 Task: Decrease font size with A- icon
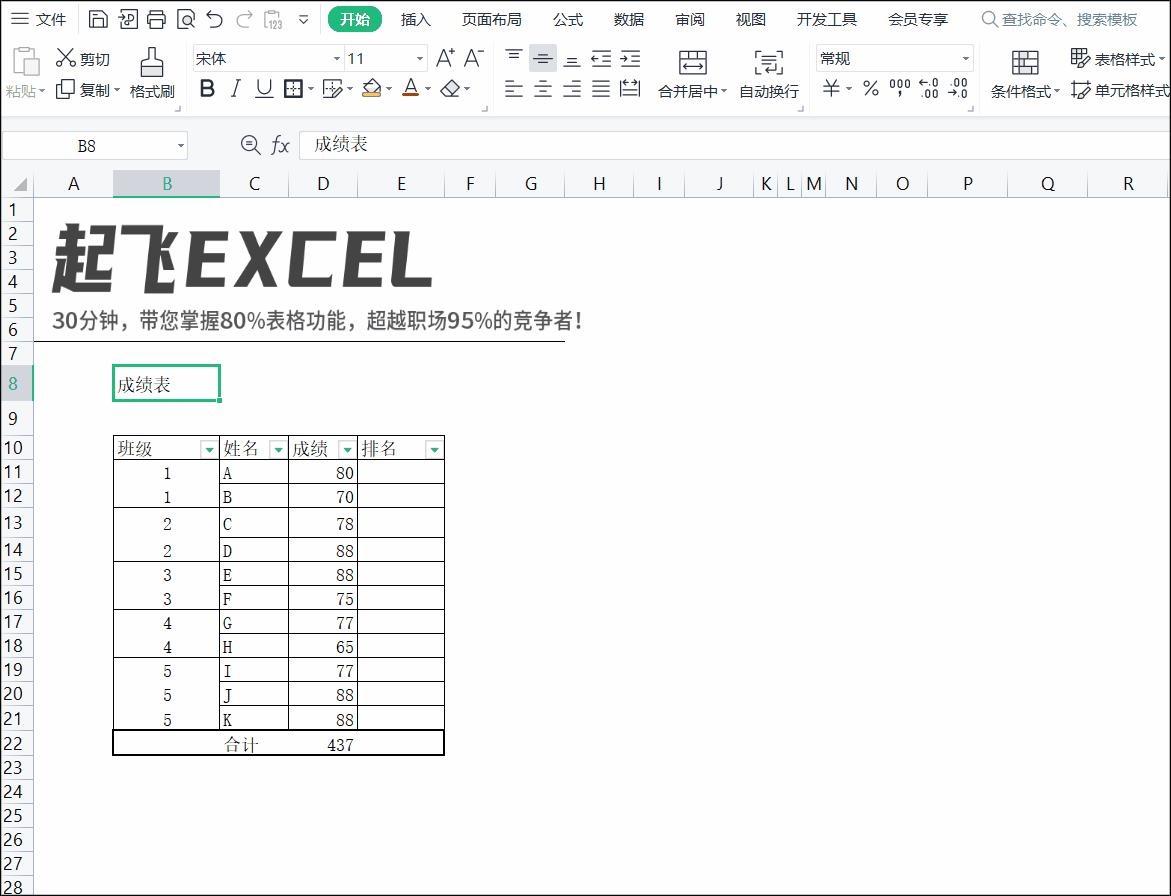coord(473,58)
